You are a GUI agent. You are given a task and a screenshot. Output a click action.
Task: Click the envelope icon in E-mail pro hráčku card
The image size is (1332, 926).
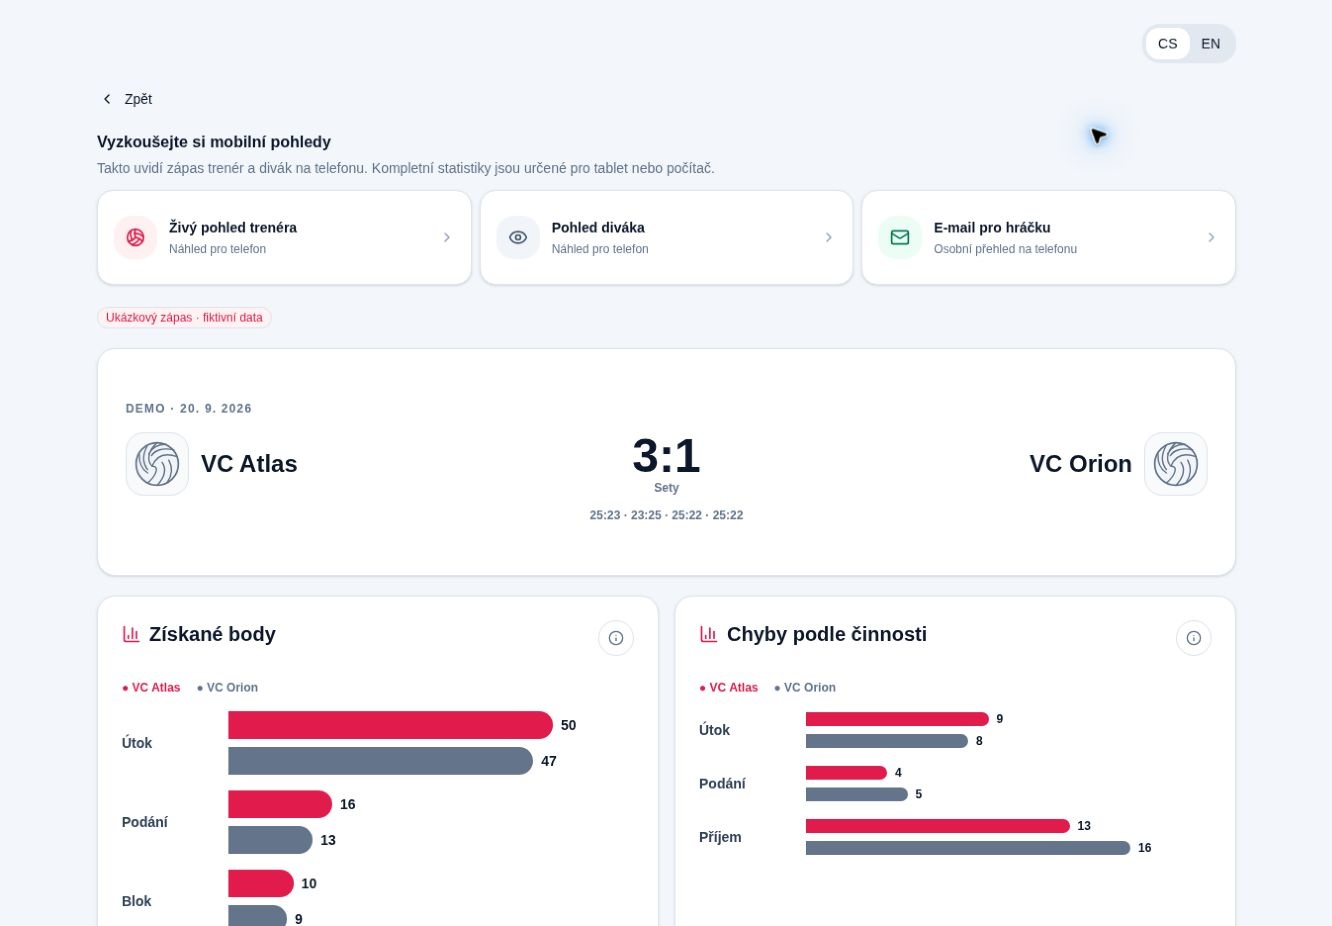point(900,237)
